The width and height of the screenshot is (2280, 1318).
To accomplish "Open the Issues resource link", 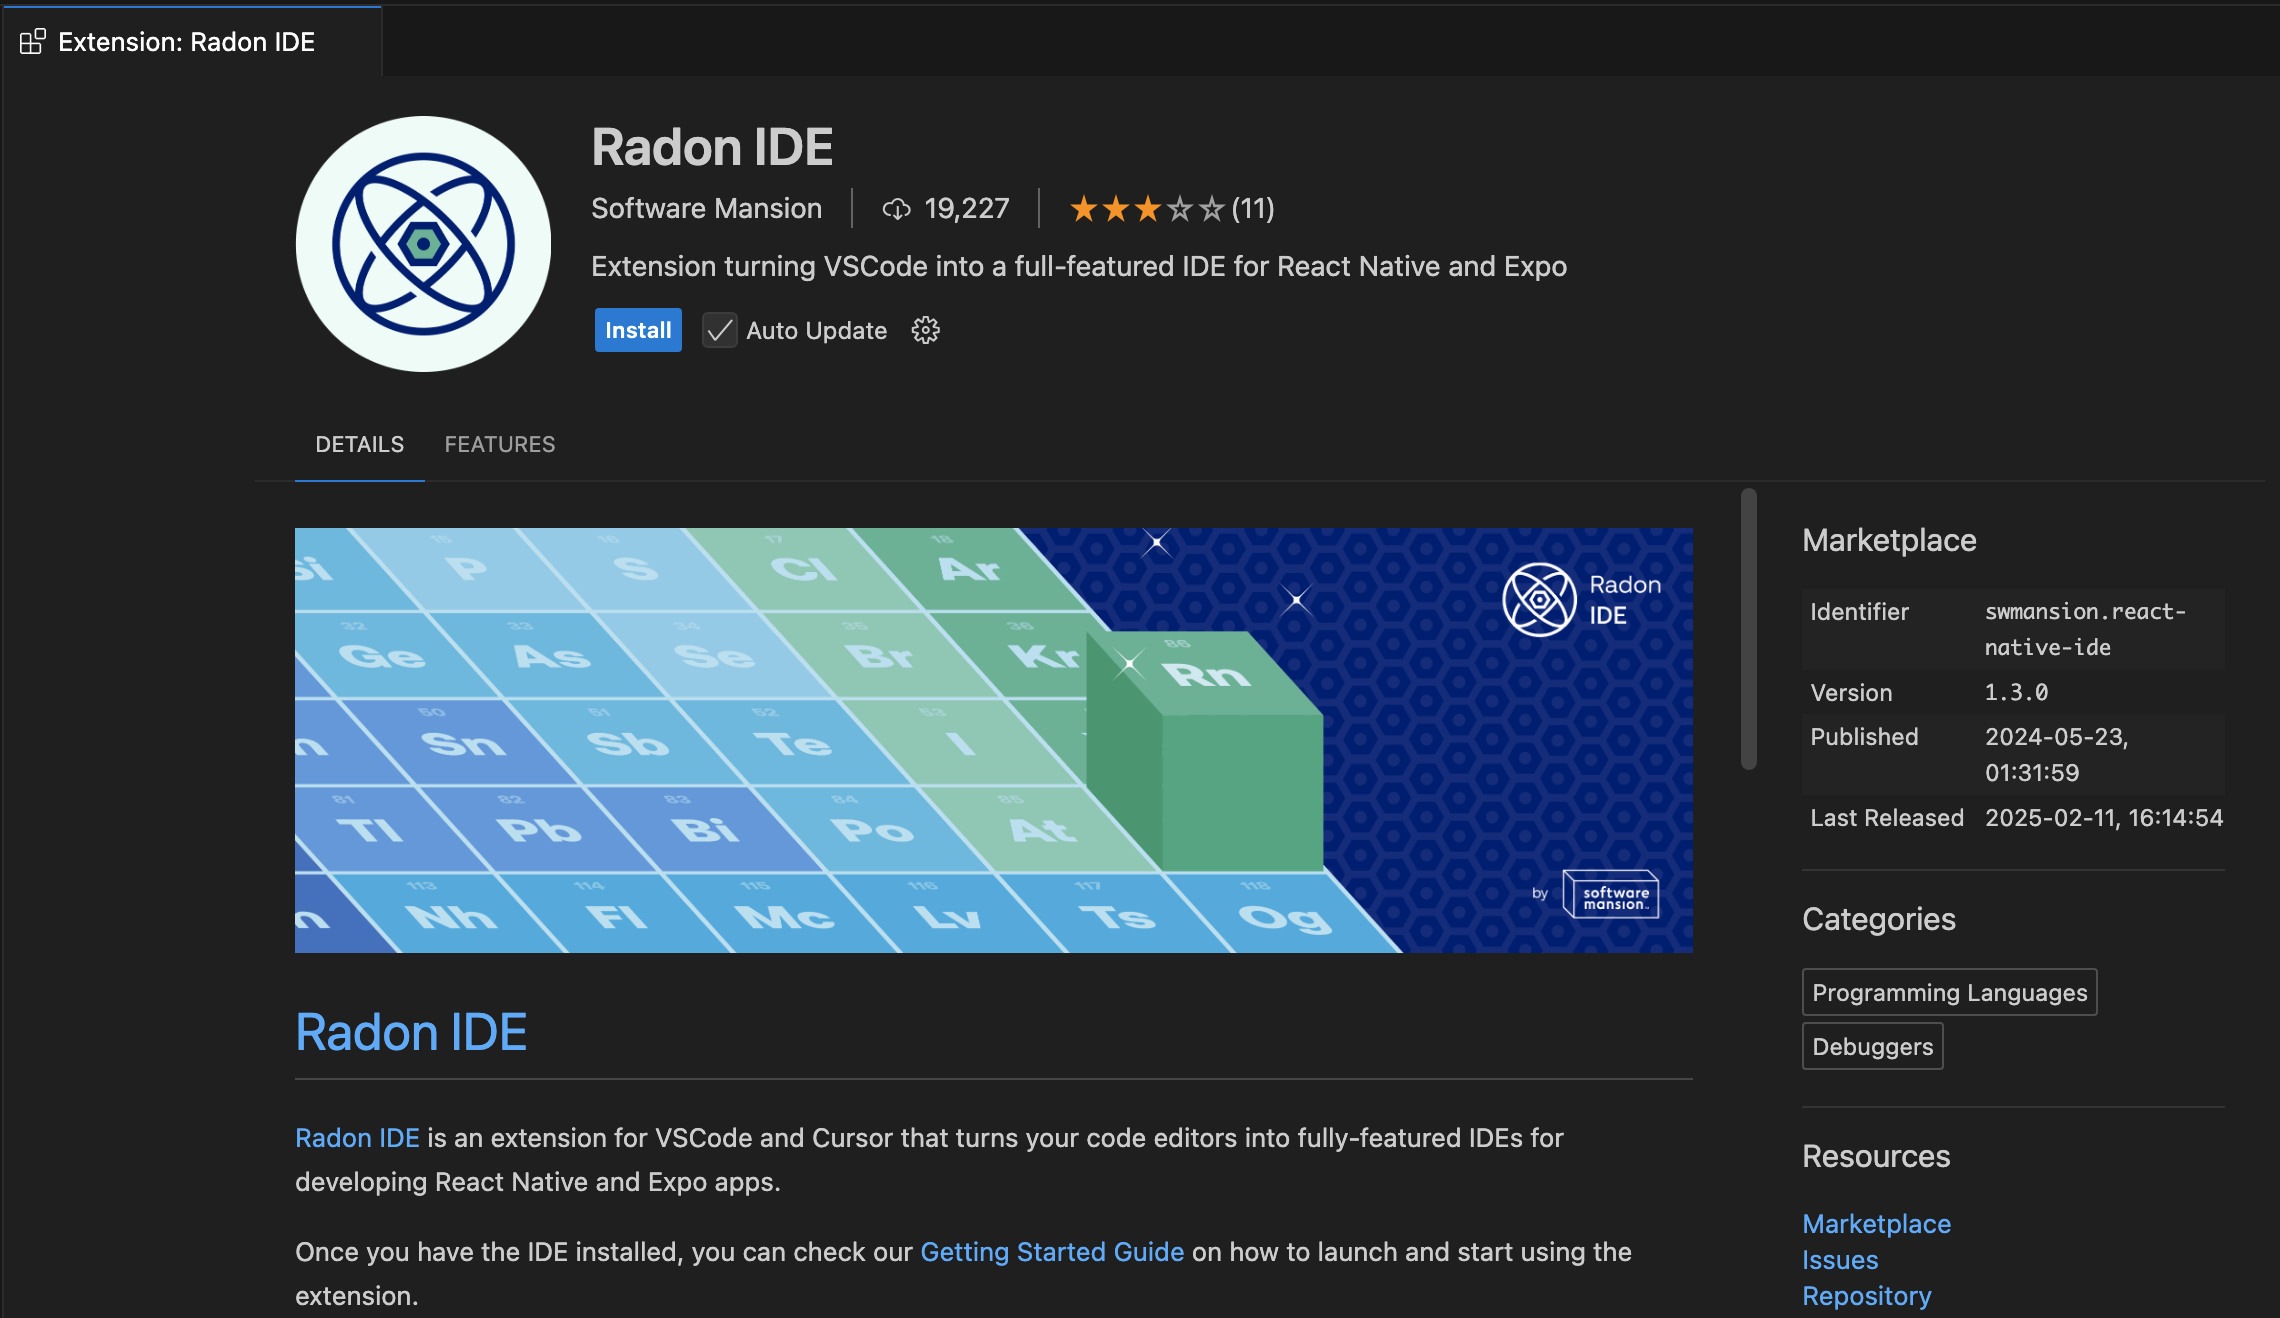I will pos(1840,1260).
